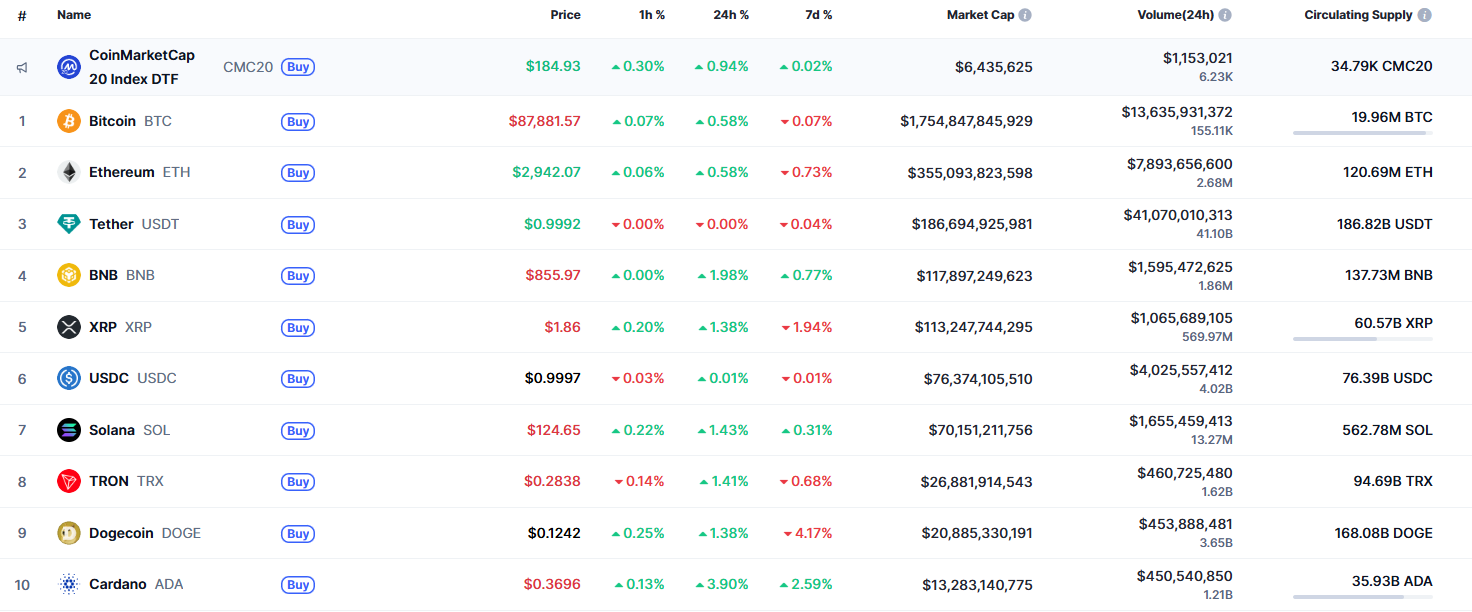
Task: Sort by the 24h % column header
Action: point(730,15)
